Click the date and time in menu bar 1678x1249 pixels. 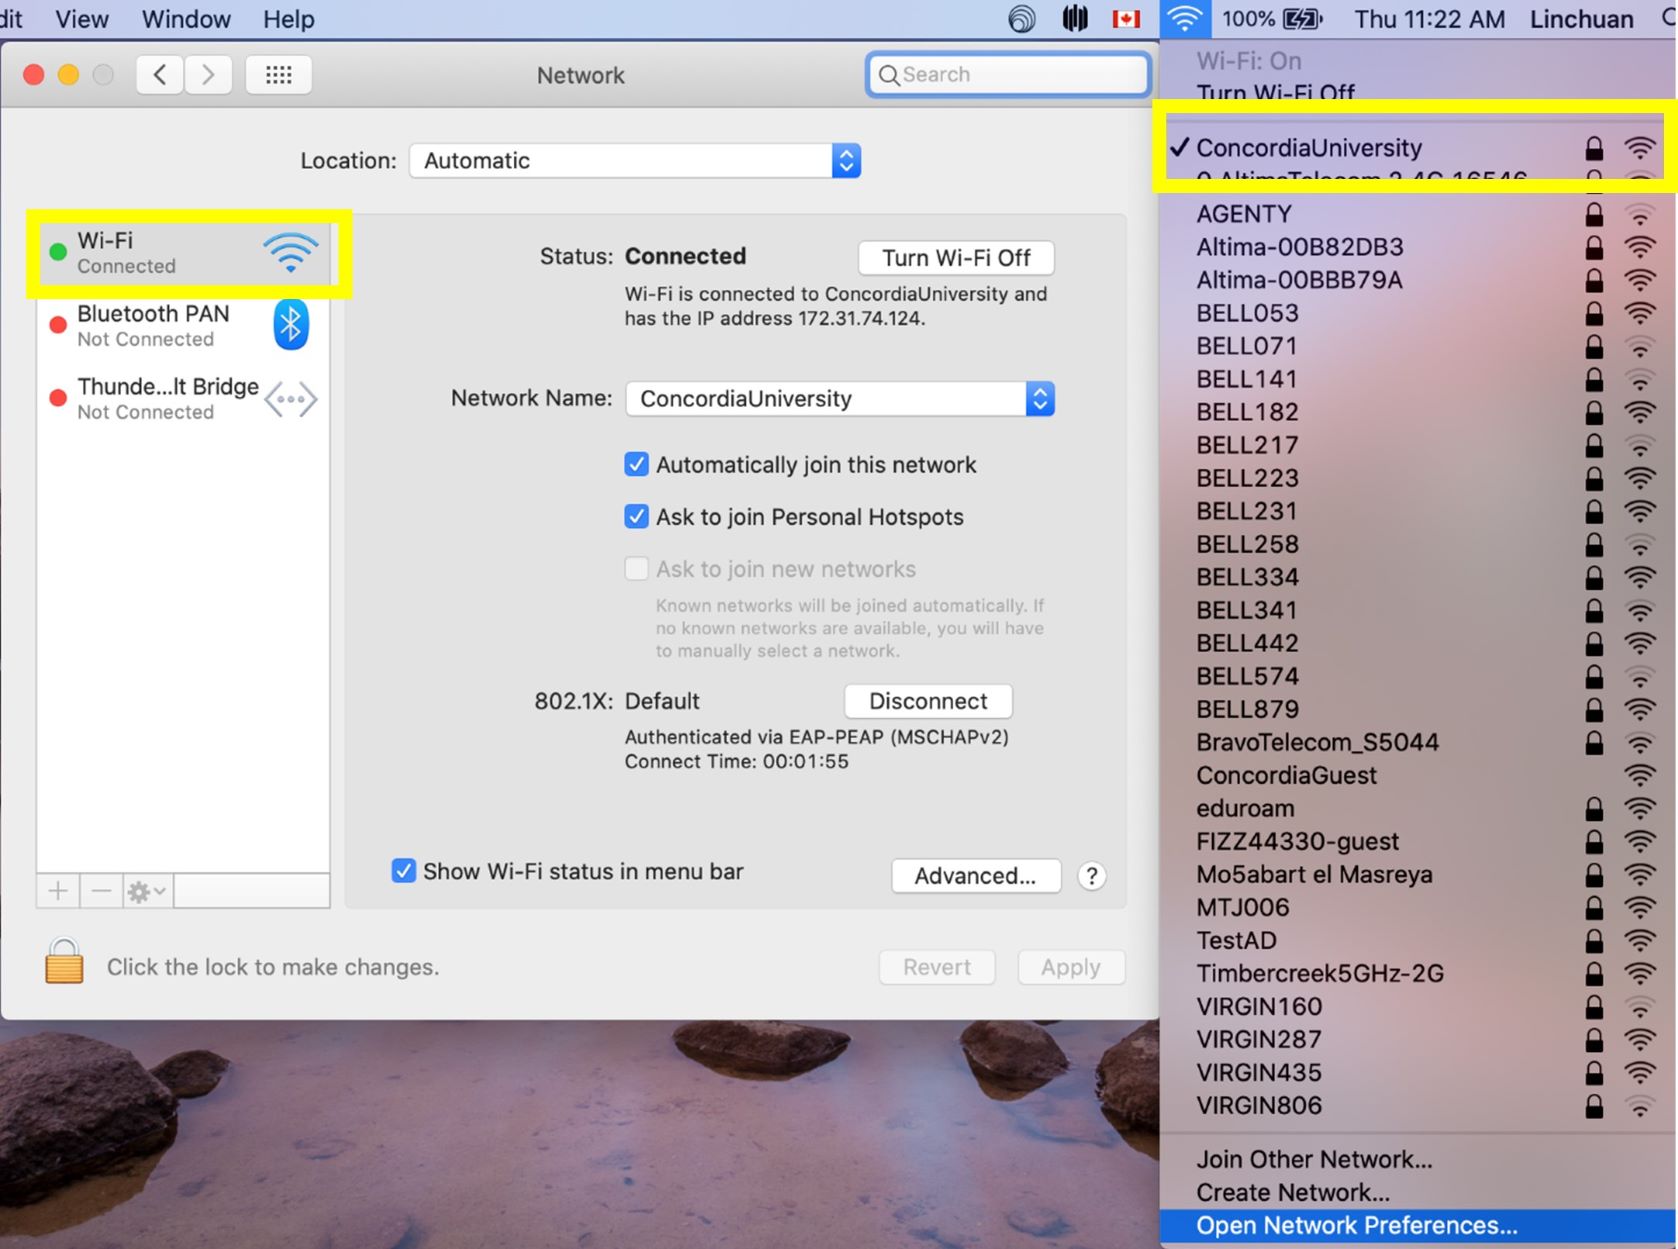1429,19
